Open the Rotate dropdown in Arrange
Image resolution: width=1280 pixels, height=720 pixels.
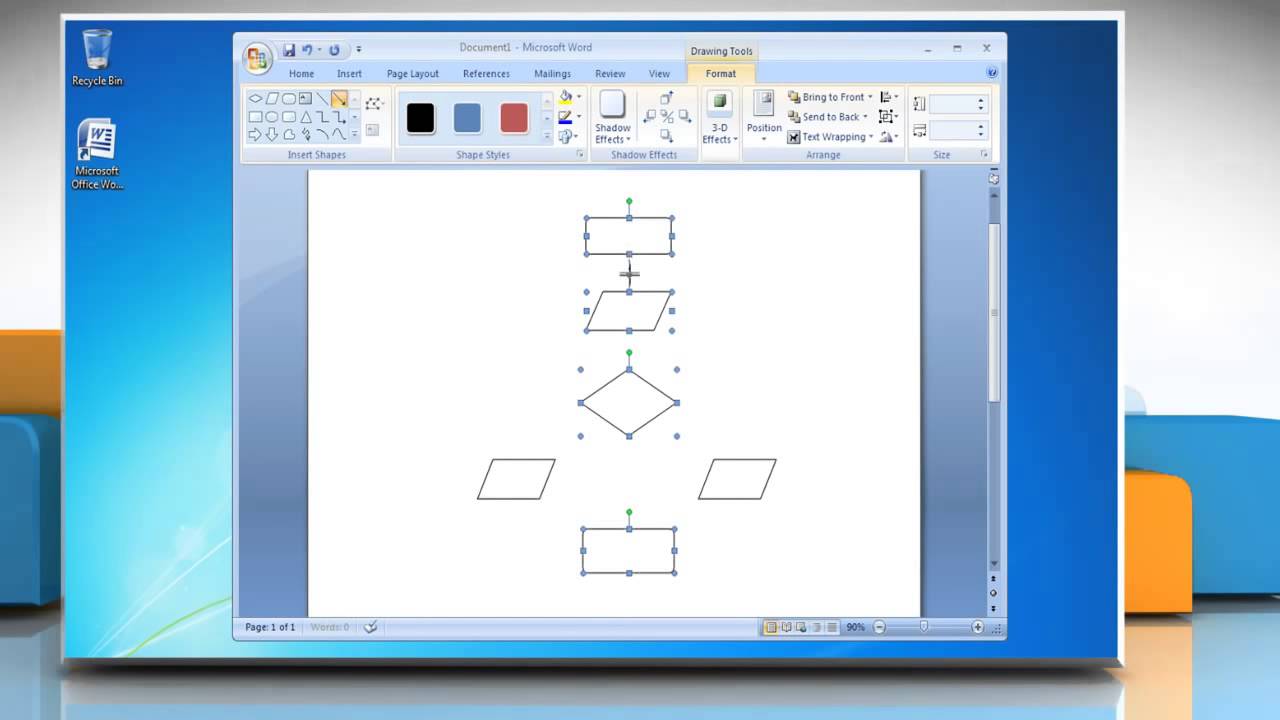(x=888, y=137)
